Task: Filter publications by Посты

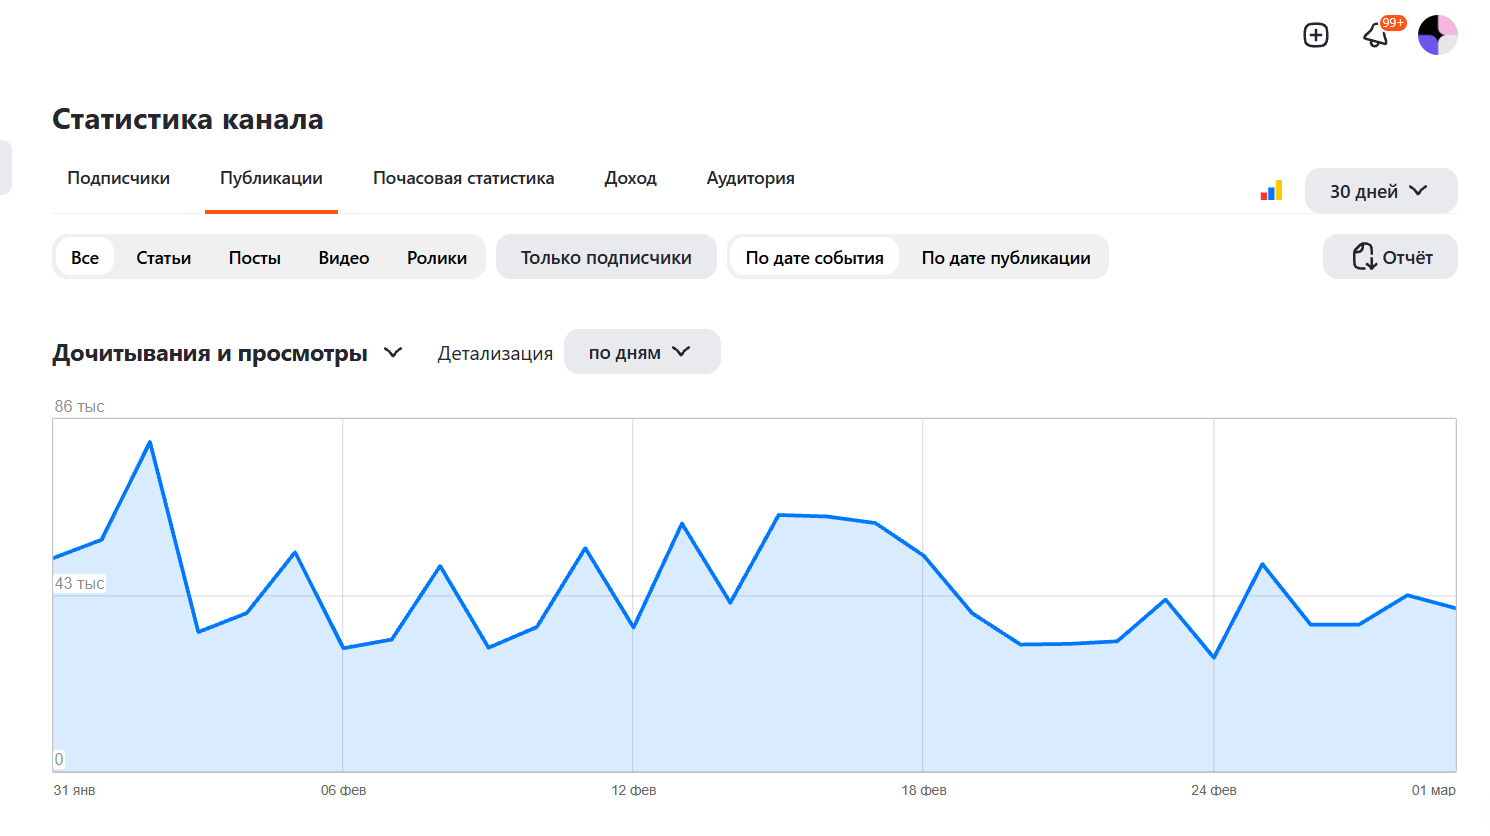Action: (x=254, y=257)
